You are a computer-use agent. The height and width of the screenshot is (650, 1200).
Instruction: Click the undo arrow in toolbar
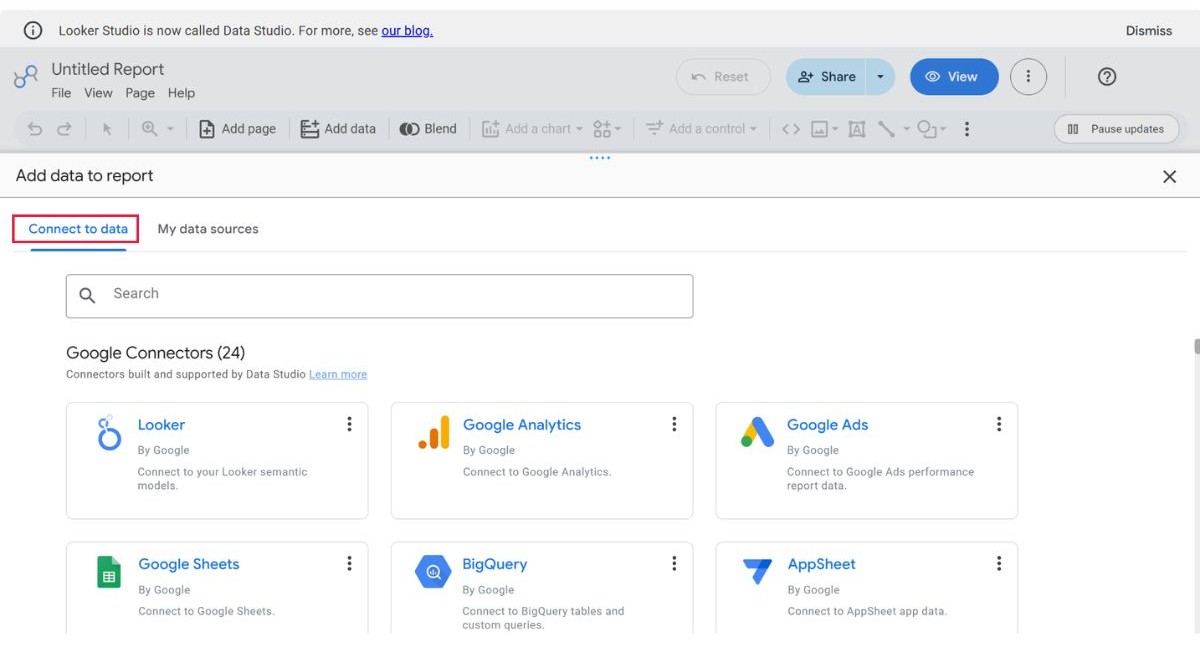point(35,129)
